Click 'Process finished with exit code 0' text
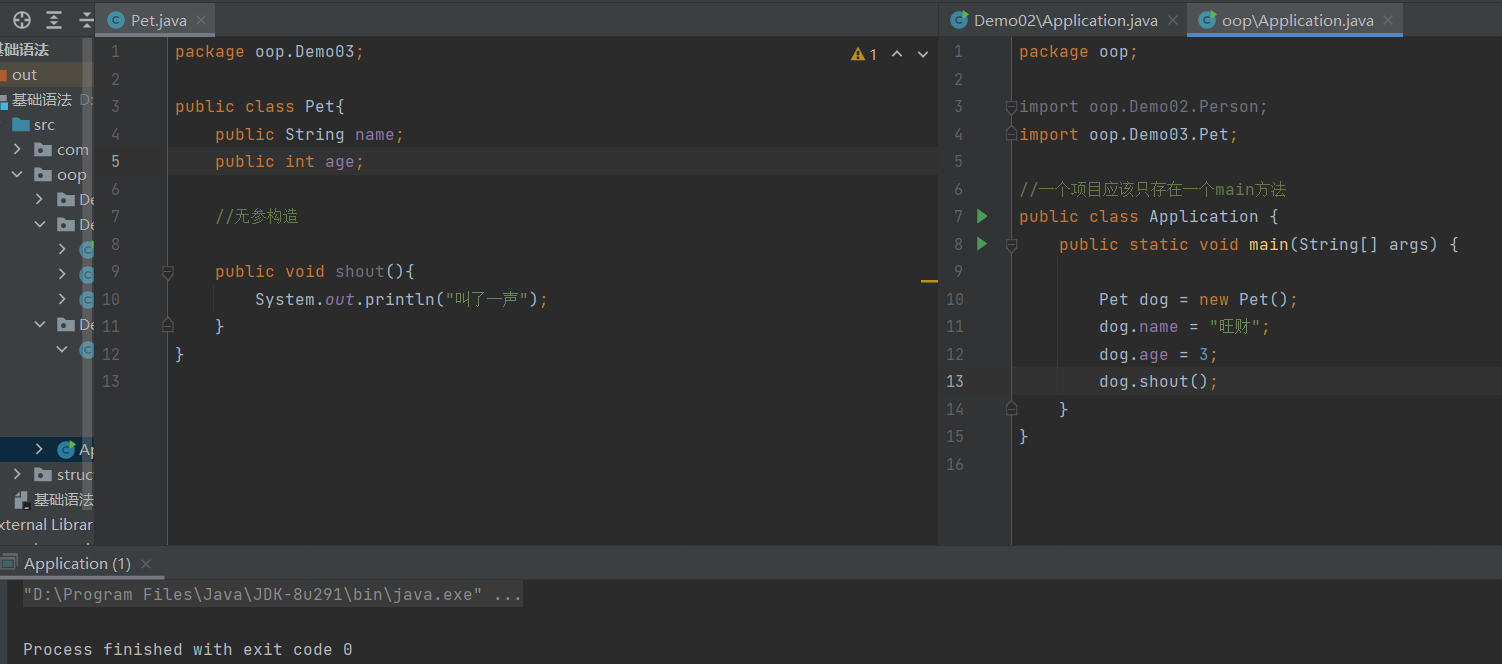 [188, 649]
